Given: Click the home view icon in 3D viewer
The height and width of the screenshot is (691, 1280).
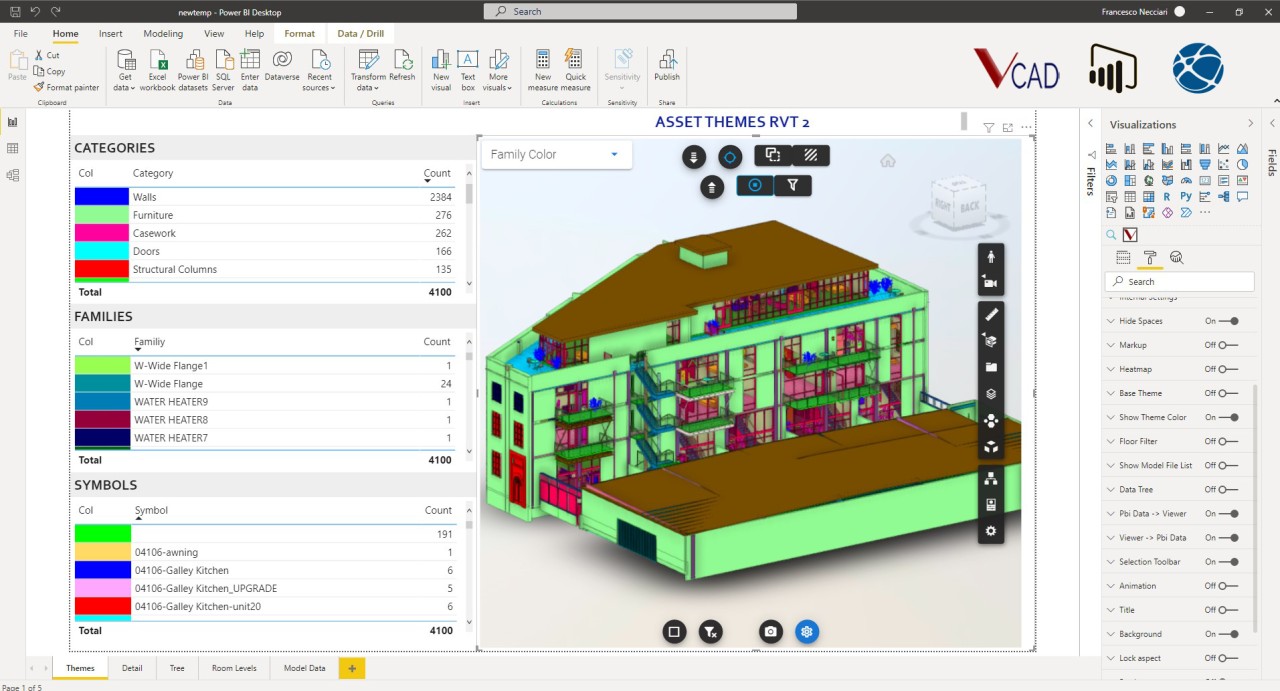Looking at the screenshot, I should coord(888,160).
